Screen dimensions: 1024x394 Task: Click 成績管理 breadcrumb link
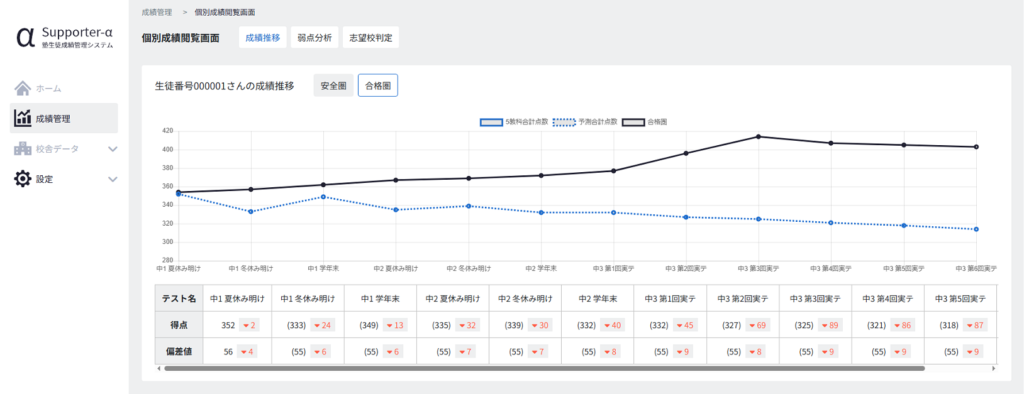click(157, 12)
